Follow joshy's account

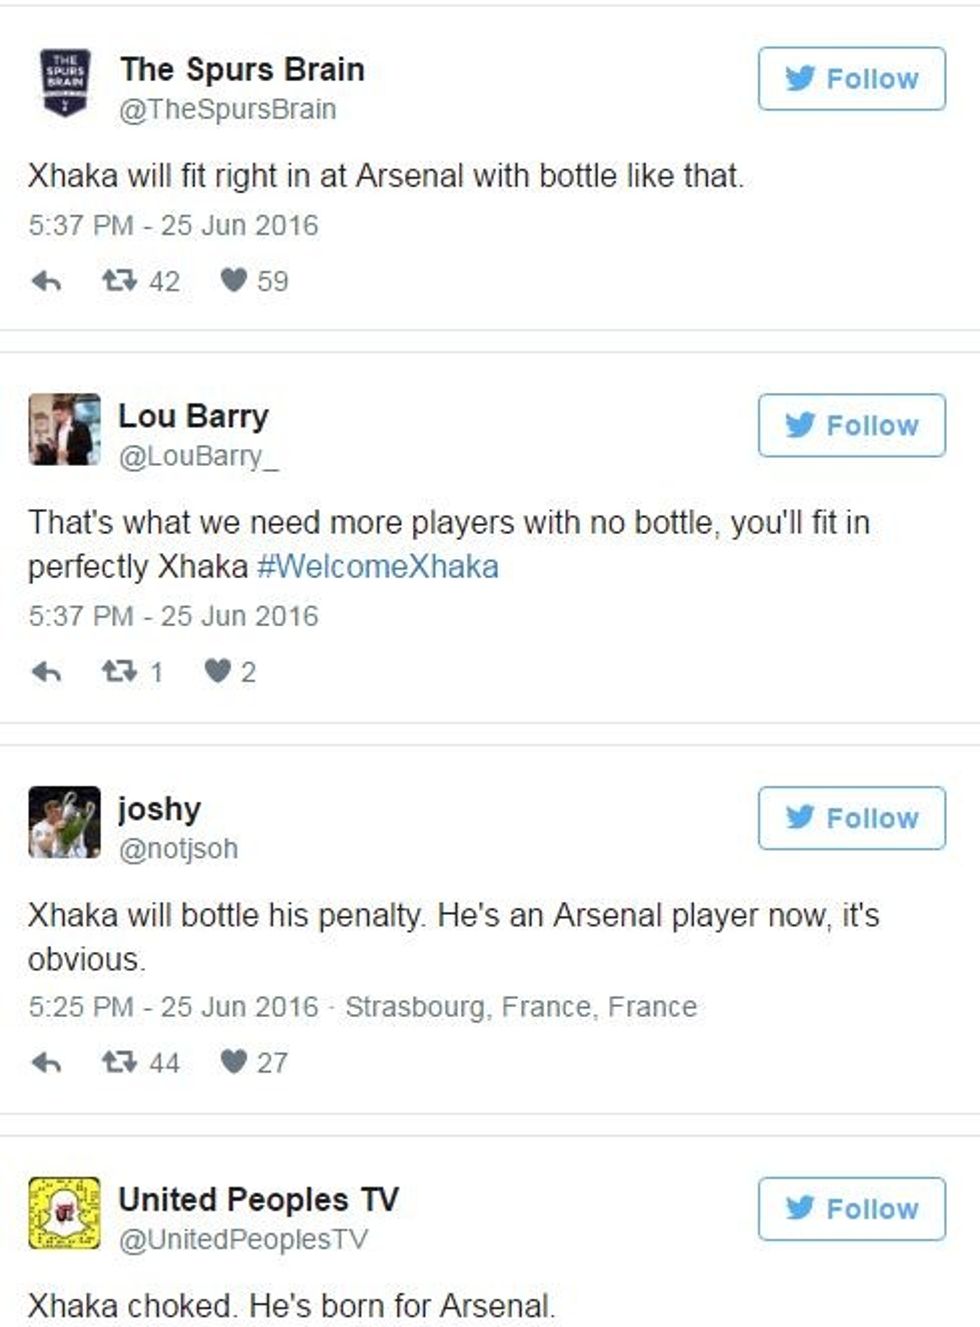(851, 818)
